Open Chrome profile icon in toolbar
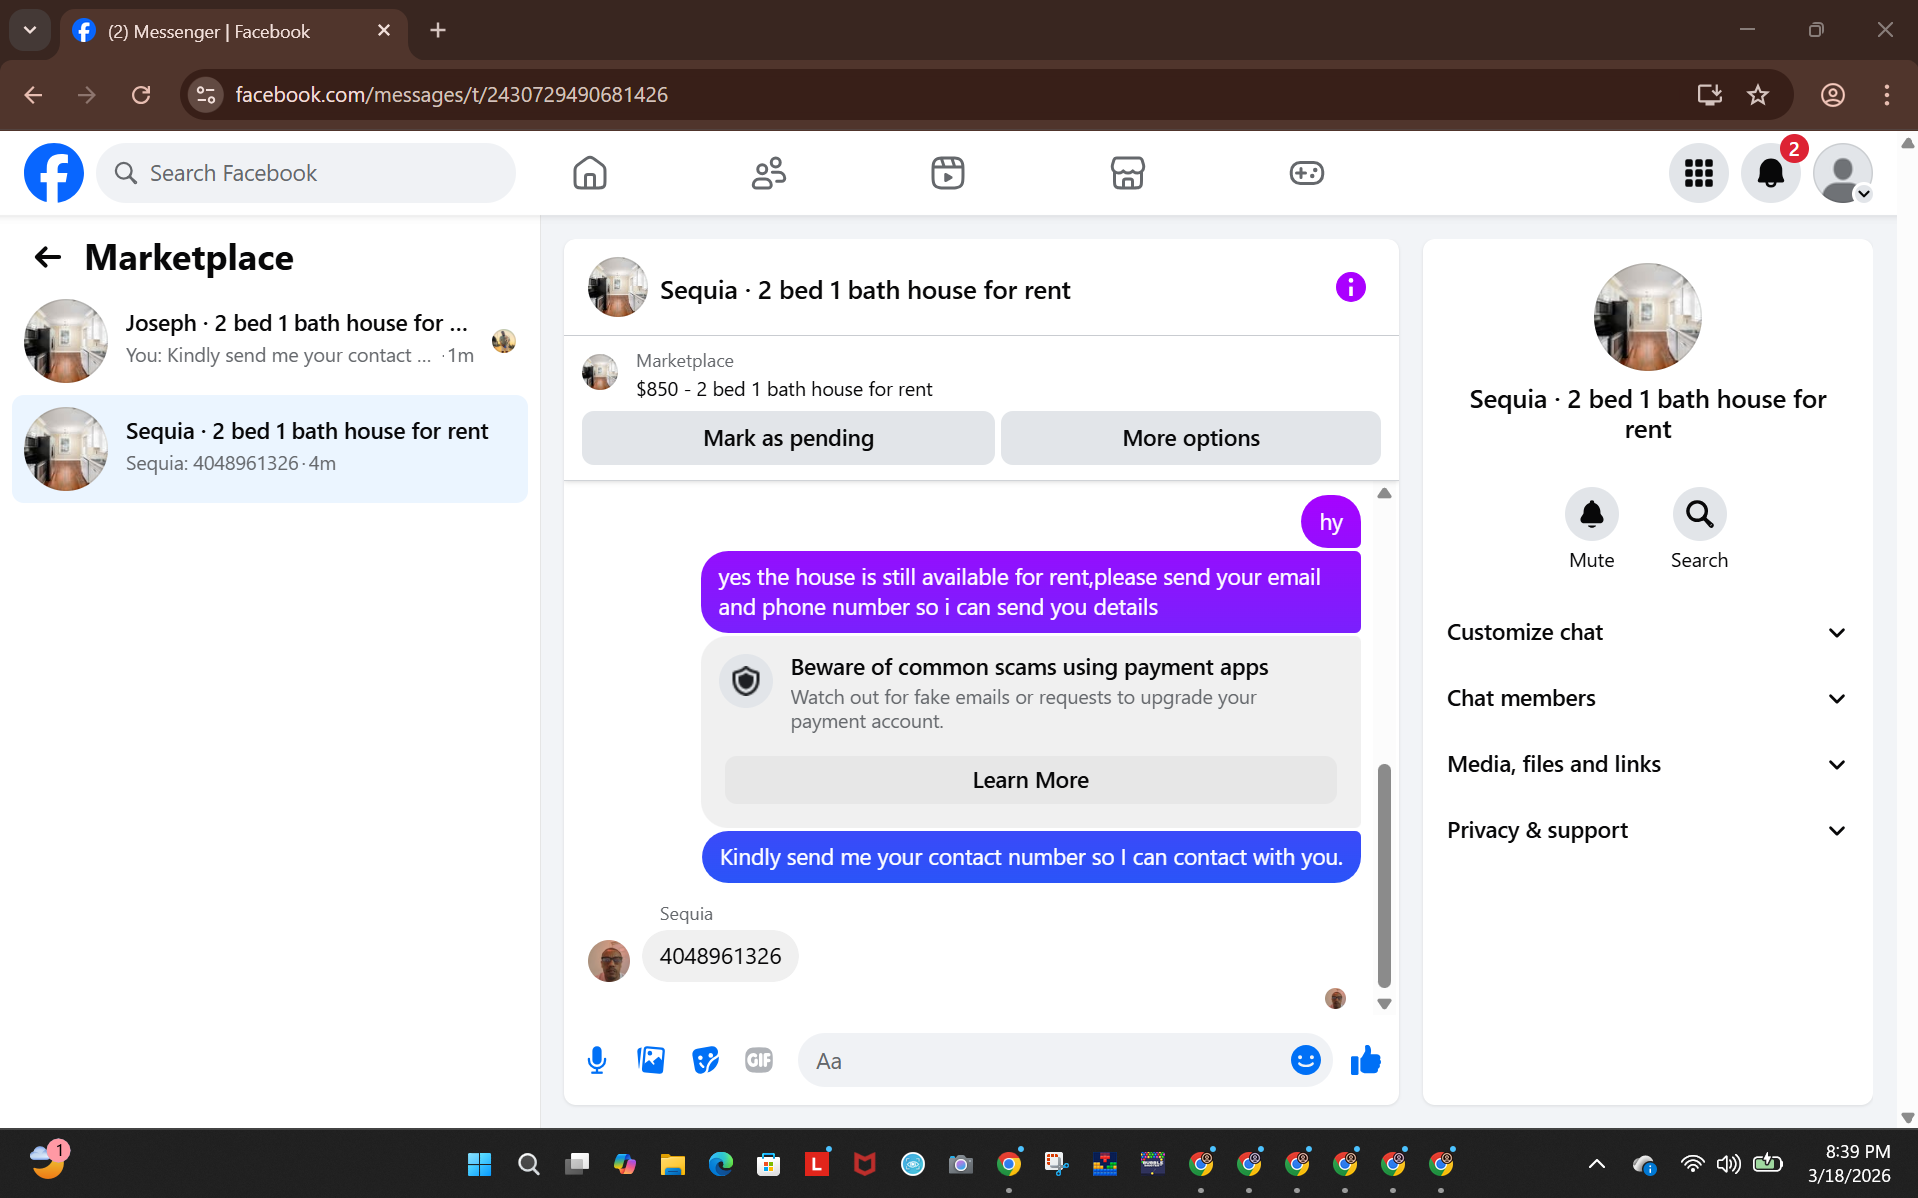 click(1832, 95)
